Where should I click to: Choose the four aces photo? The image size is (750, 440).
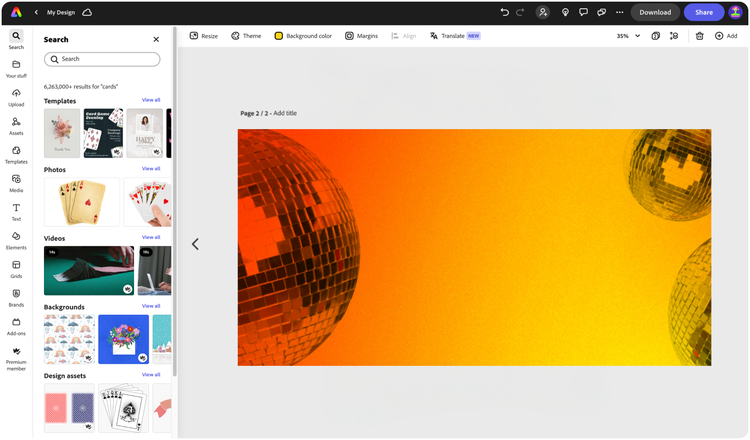pyautogui.click(x=82, y=202)
